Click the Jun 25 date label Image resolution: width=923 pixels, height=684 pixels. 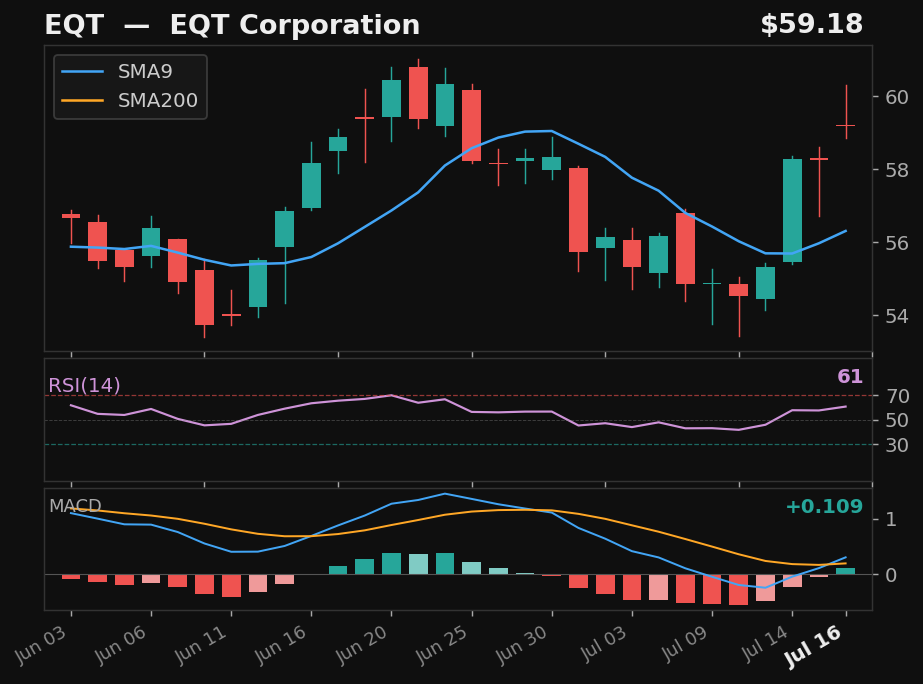tap(441, 645)
